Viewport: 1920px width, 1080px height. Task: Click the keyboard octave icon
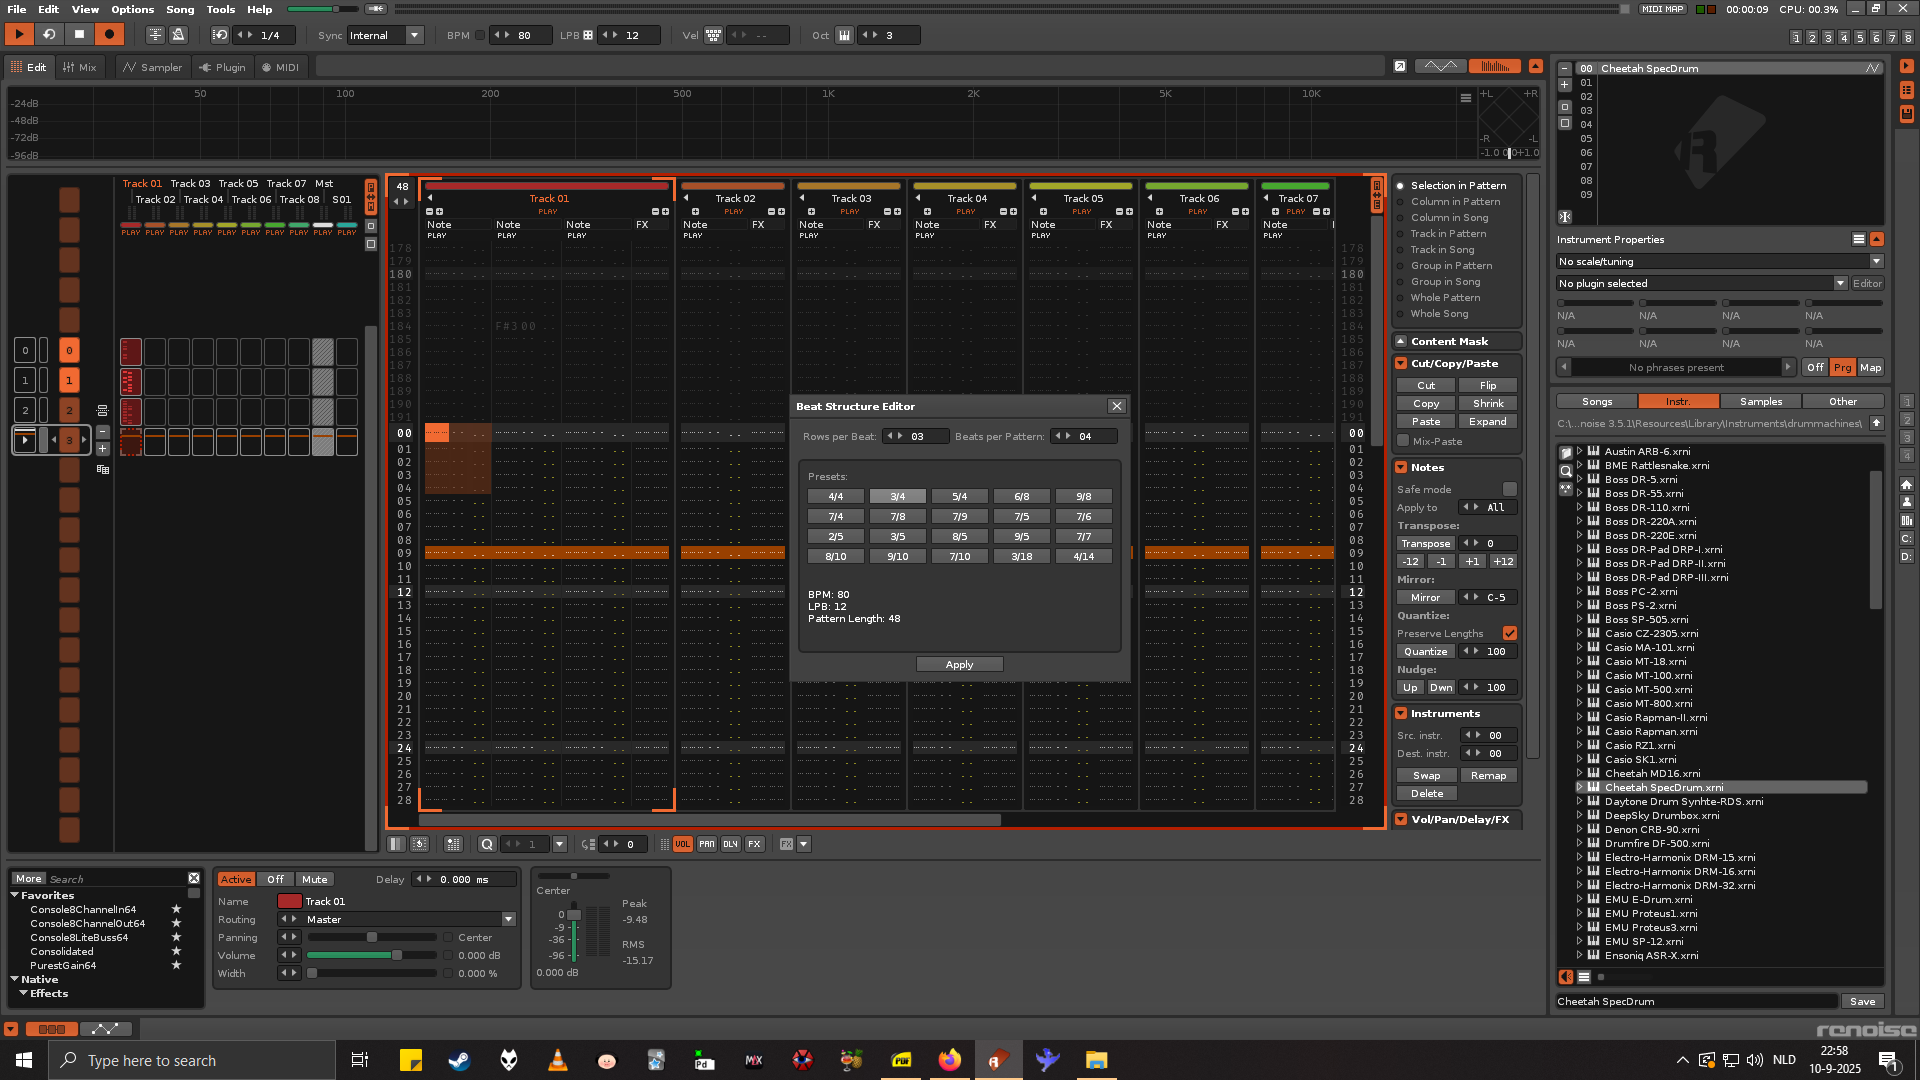point(844,35)
